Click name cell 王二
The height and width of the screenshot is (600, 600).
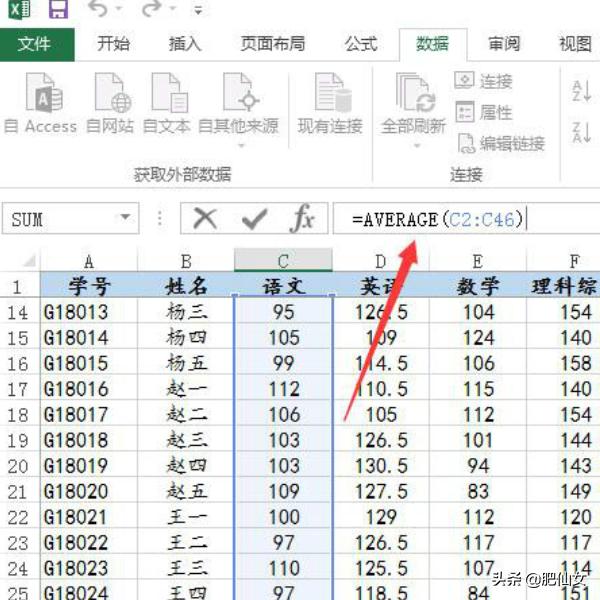click(x=186, y=543)
